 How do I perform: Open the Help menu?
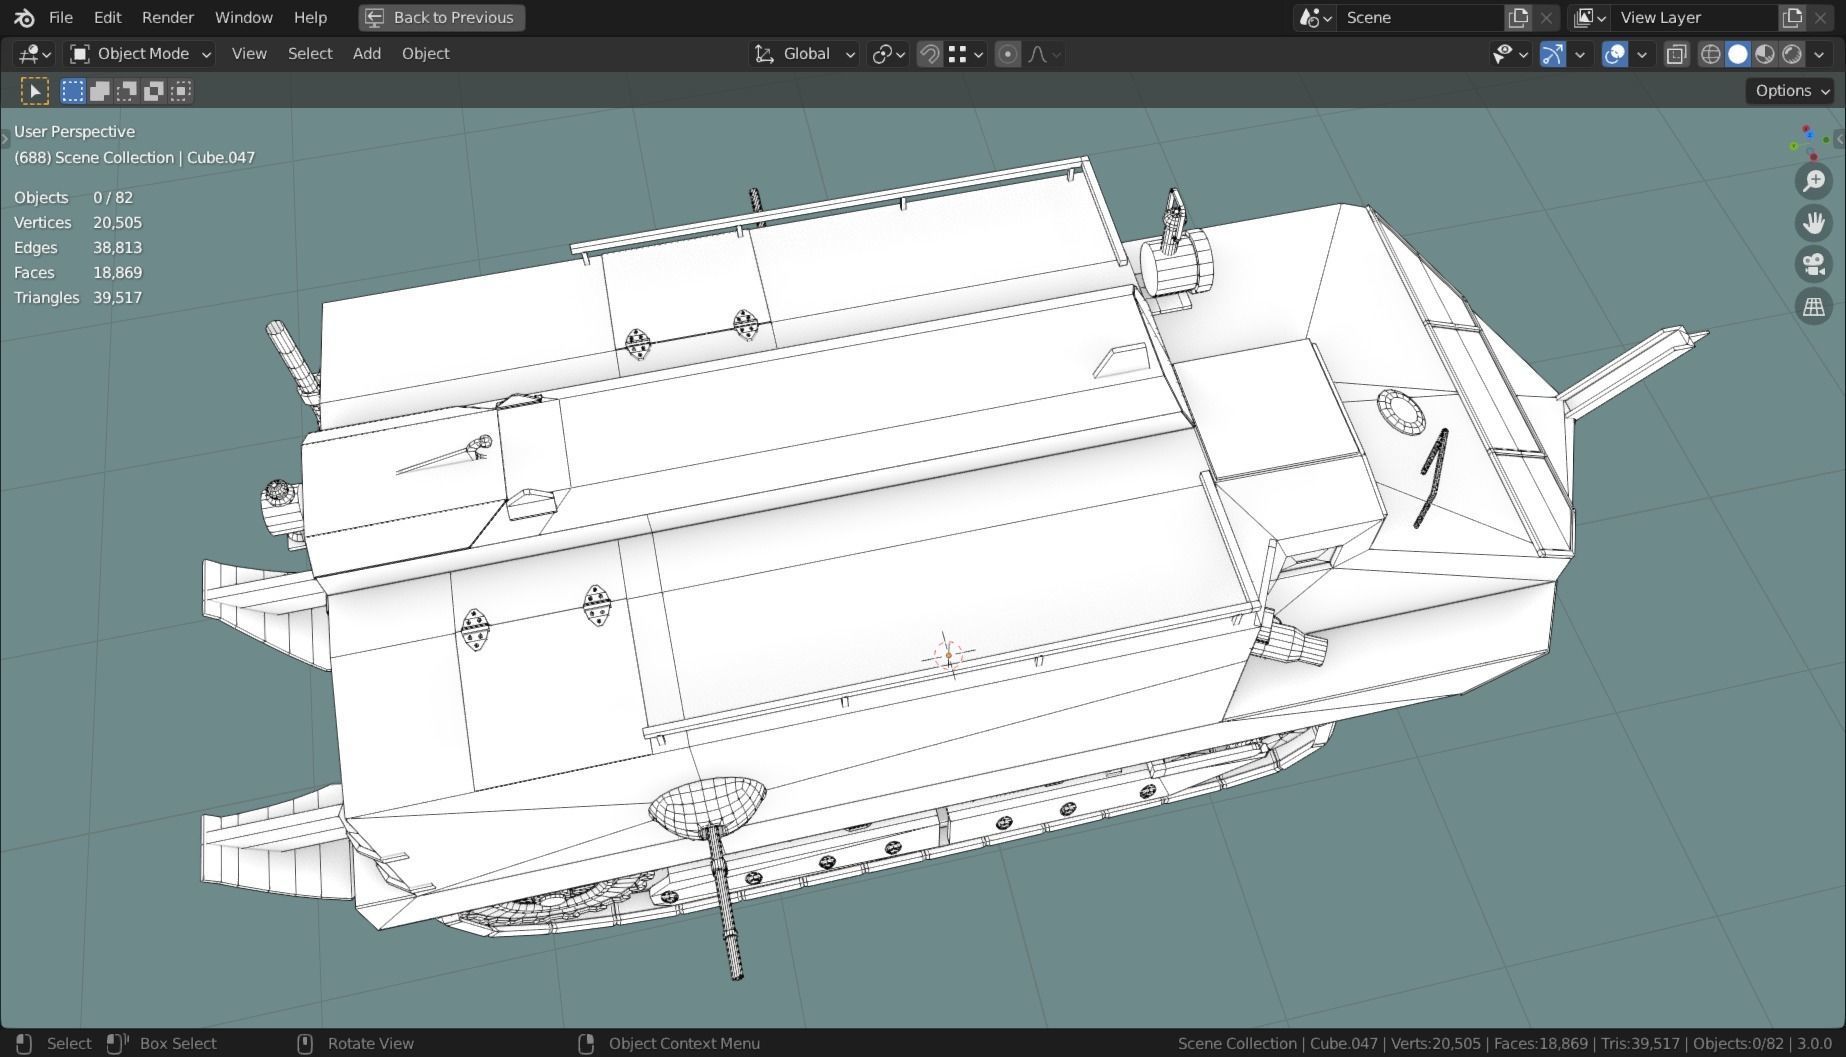pos(310,17)
